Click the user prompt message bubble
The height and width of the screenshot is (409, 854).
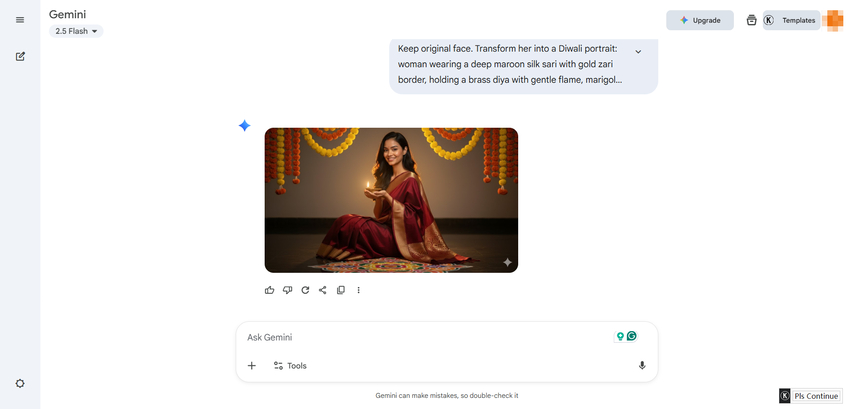click(x=523, y=66)
